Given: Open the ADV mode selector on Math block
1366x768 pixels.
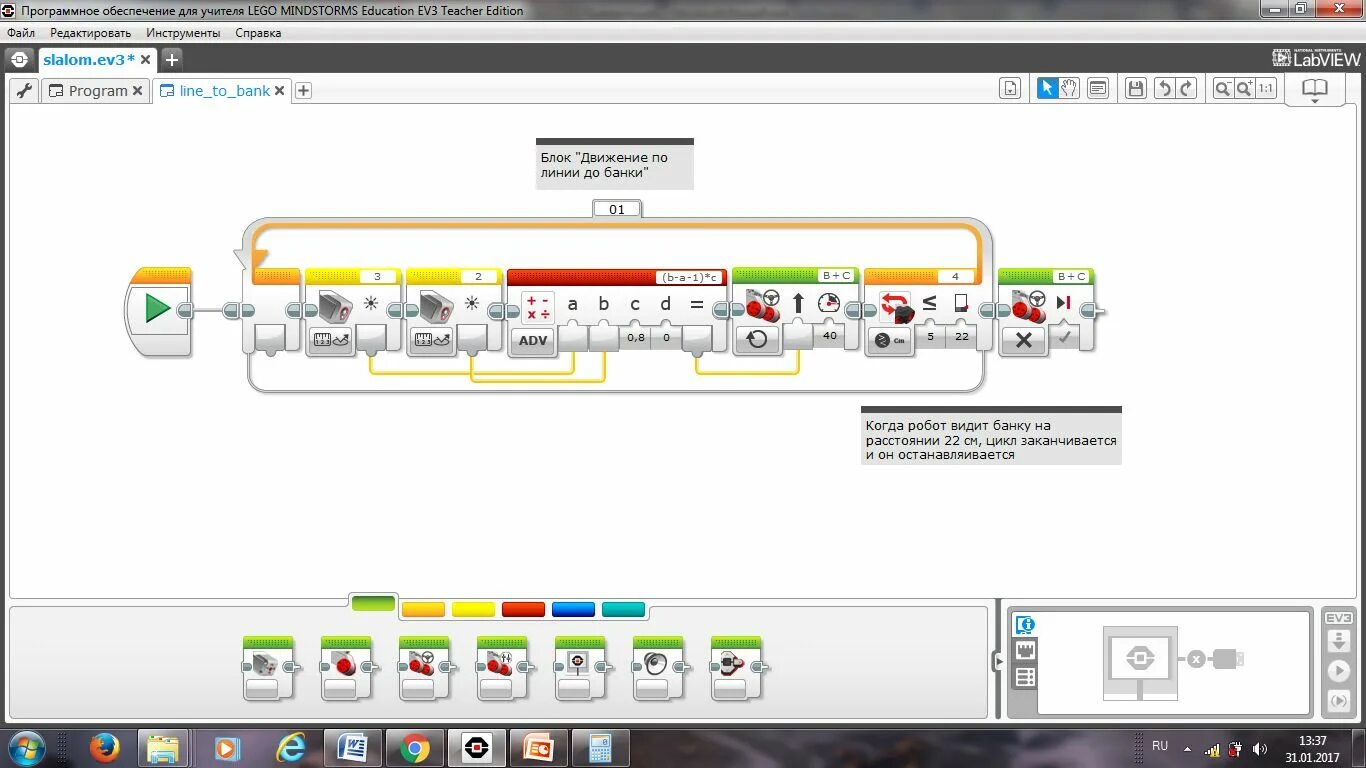Looking at the screenshot, I should (x=533, y=340).
